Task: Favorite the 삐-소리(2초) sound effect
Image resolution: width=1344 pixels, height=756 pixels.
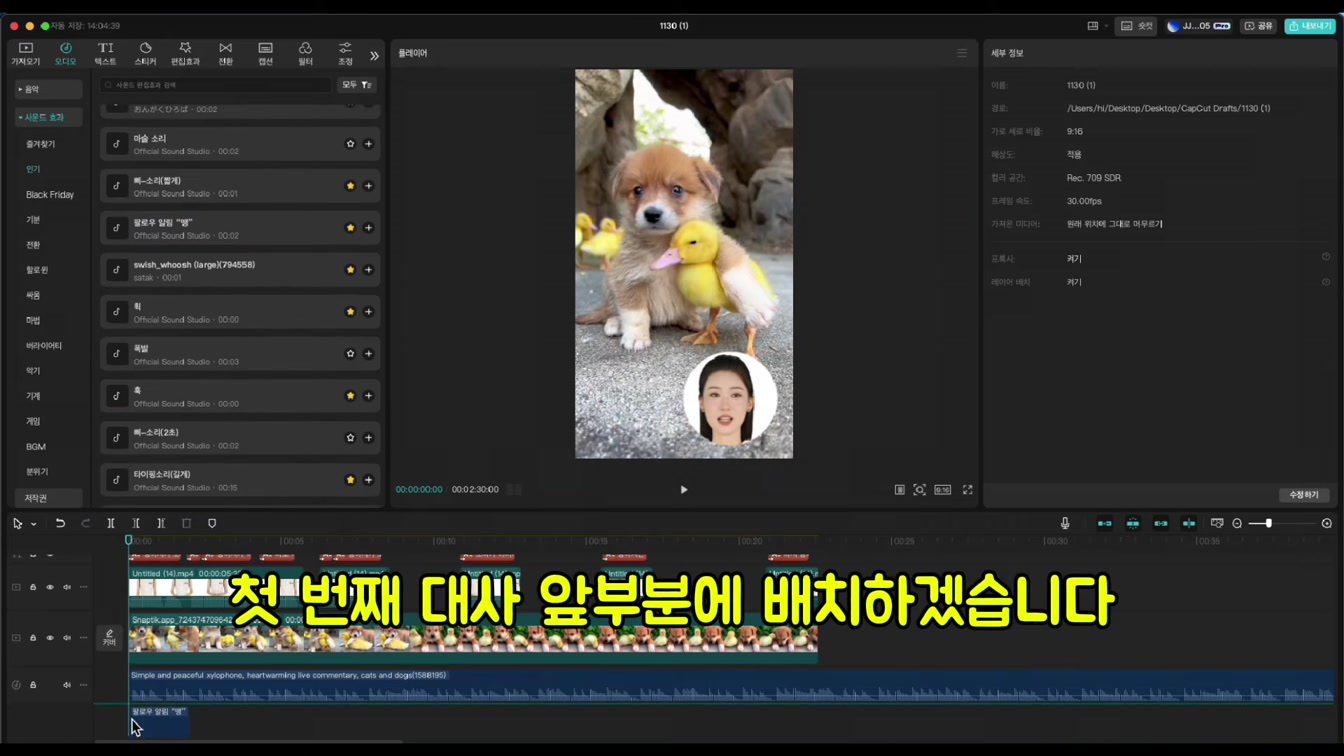Action: (x=350, y=438)
